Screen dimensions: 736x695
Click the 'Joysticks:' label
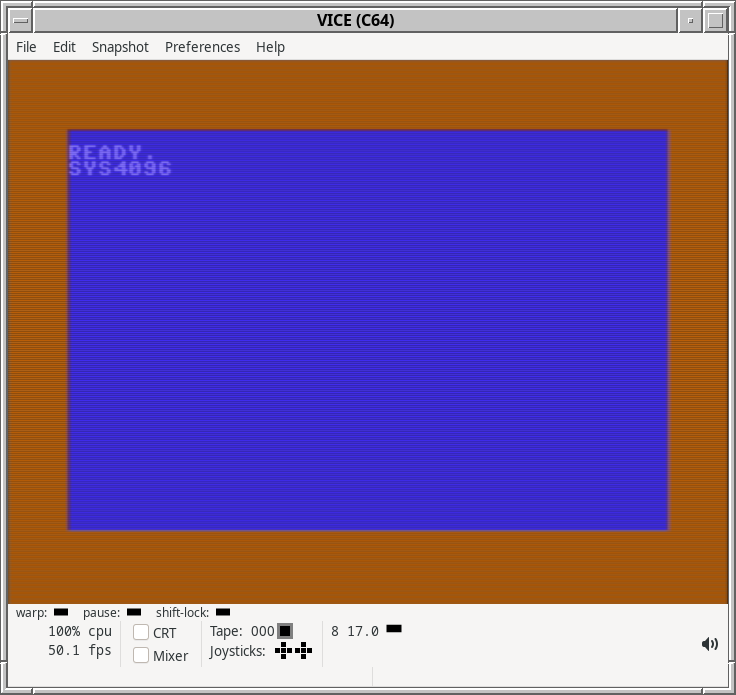click(238, 651)
